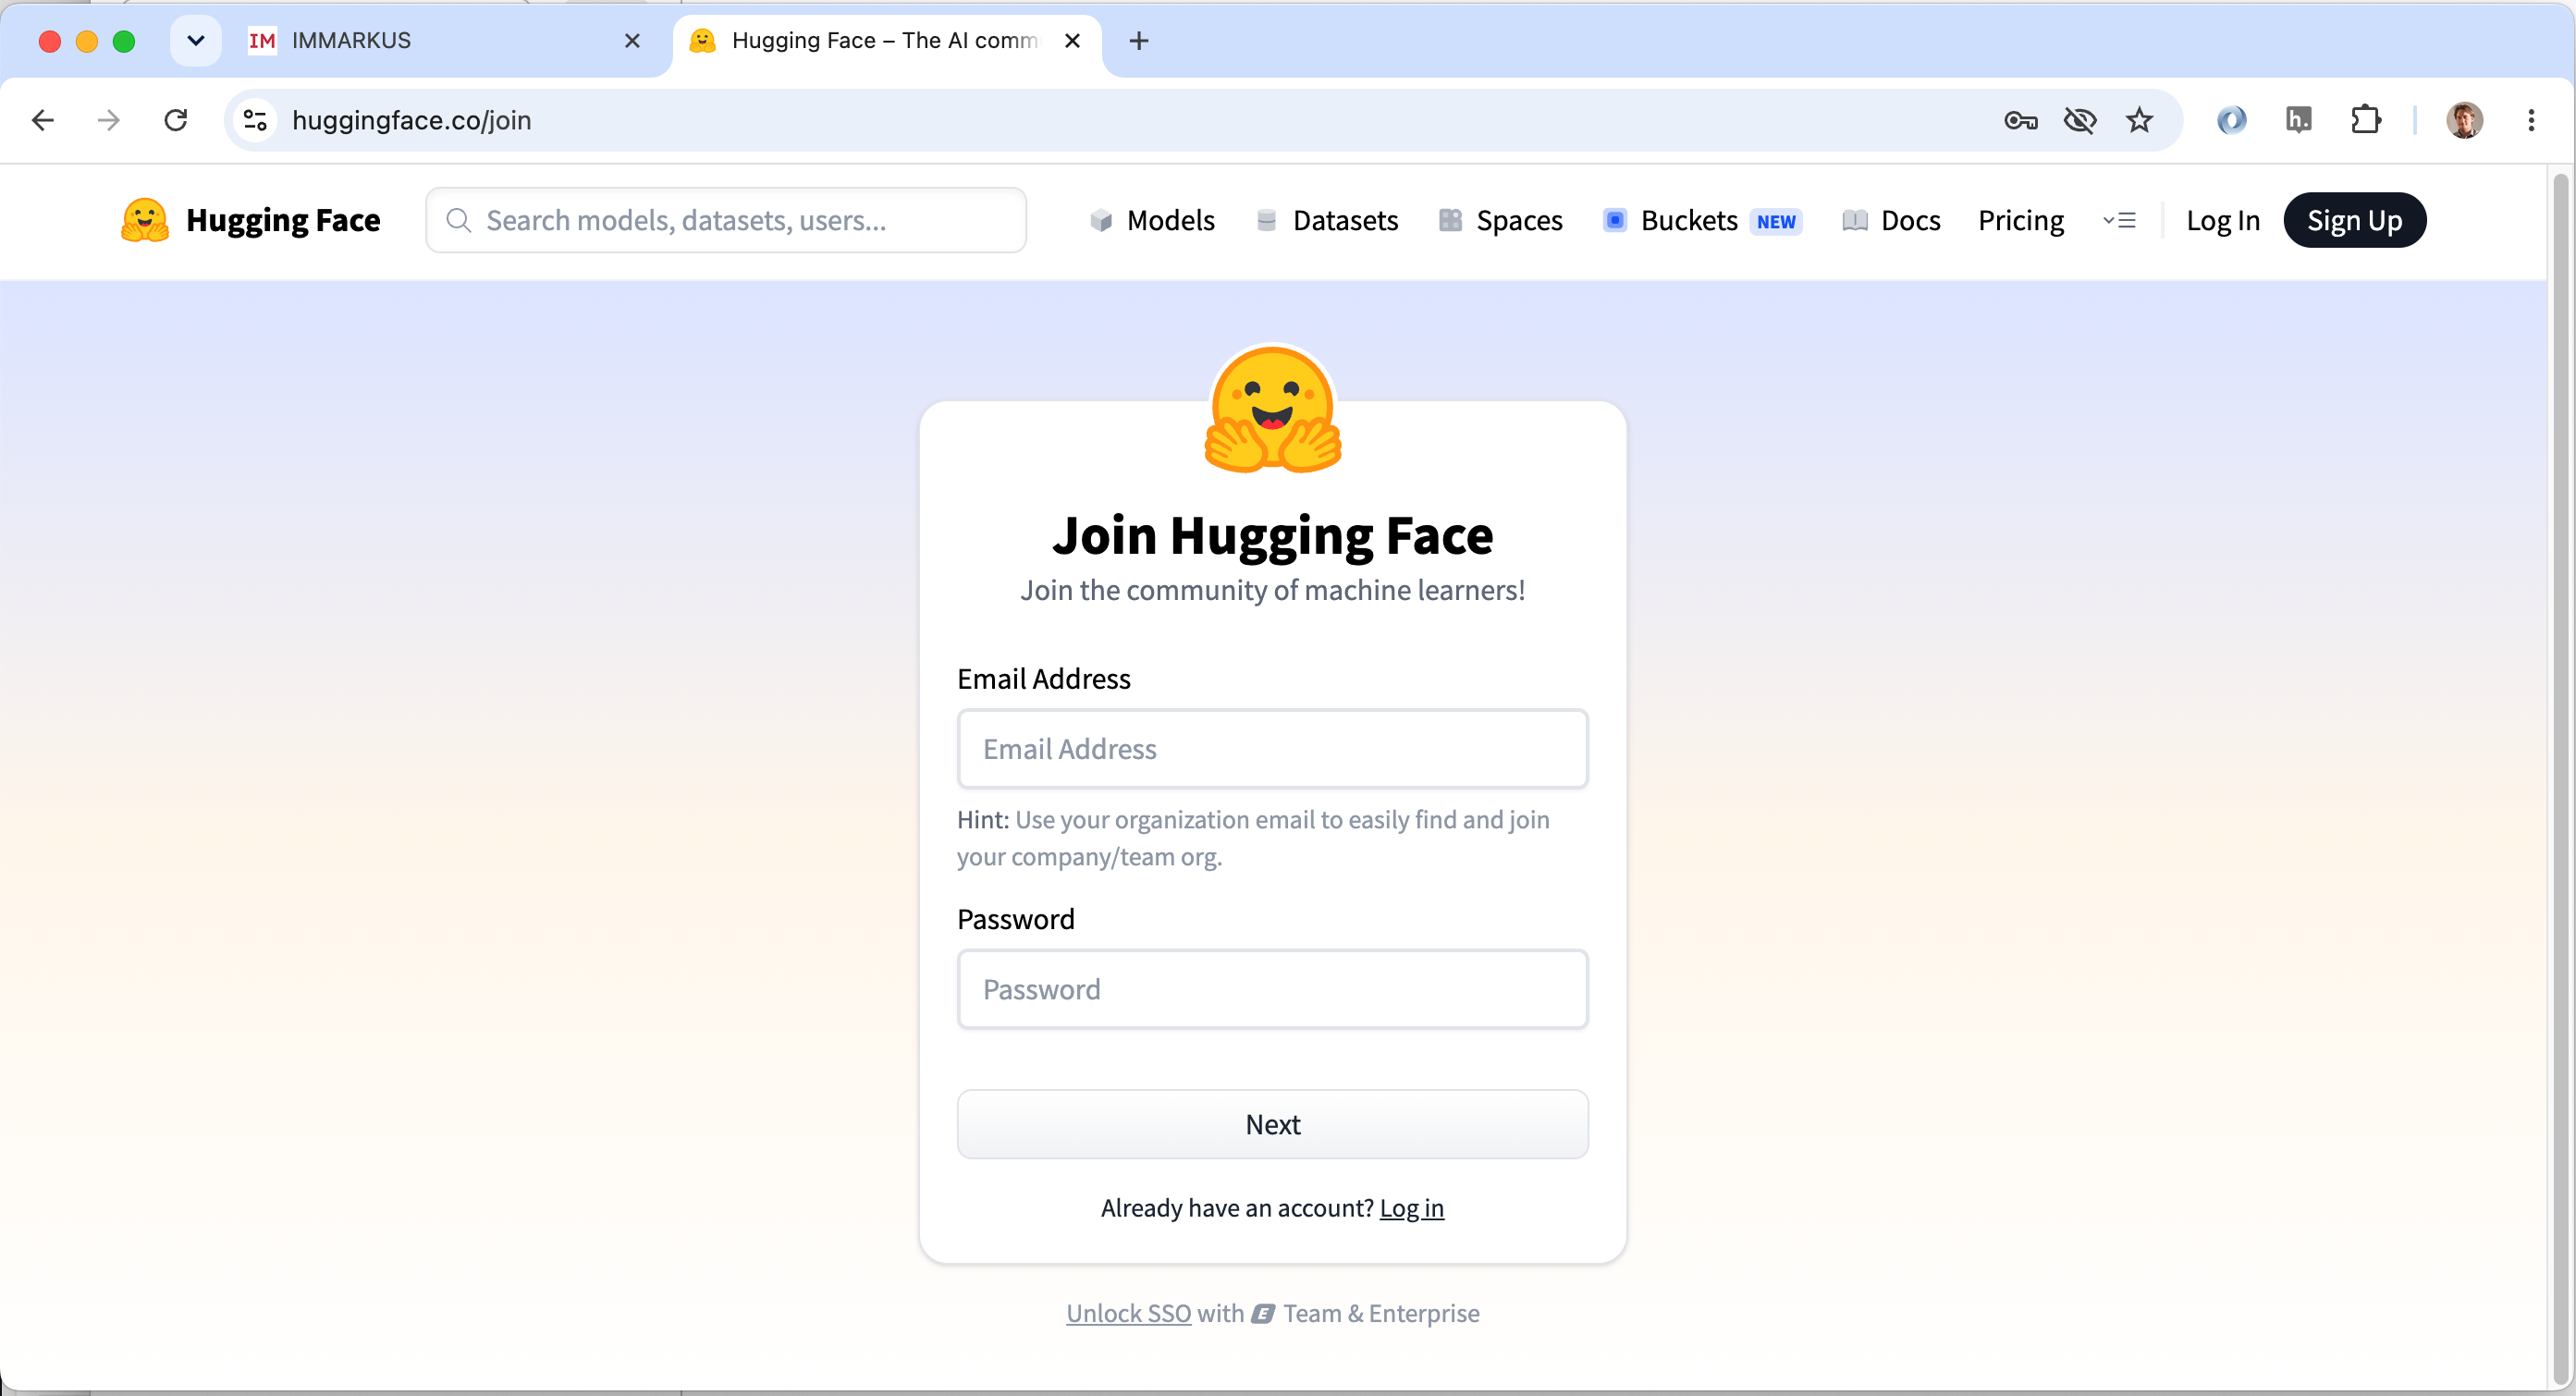2576x1396 pixels.
Task: Open Chrome's three-dot menu
Action: tap(2531, 121)
